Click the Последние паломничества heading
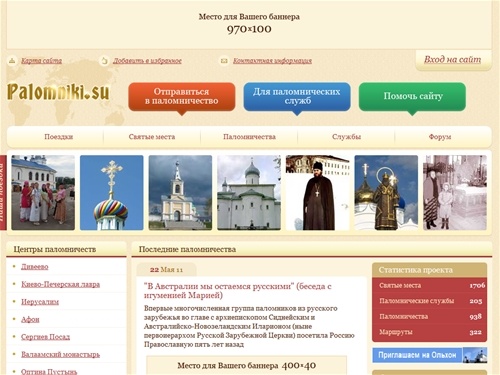This screenshot has height=375, width=500. pos(187,249)
